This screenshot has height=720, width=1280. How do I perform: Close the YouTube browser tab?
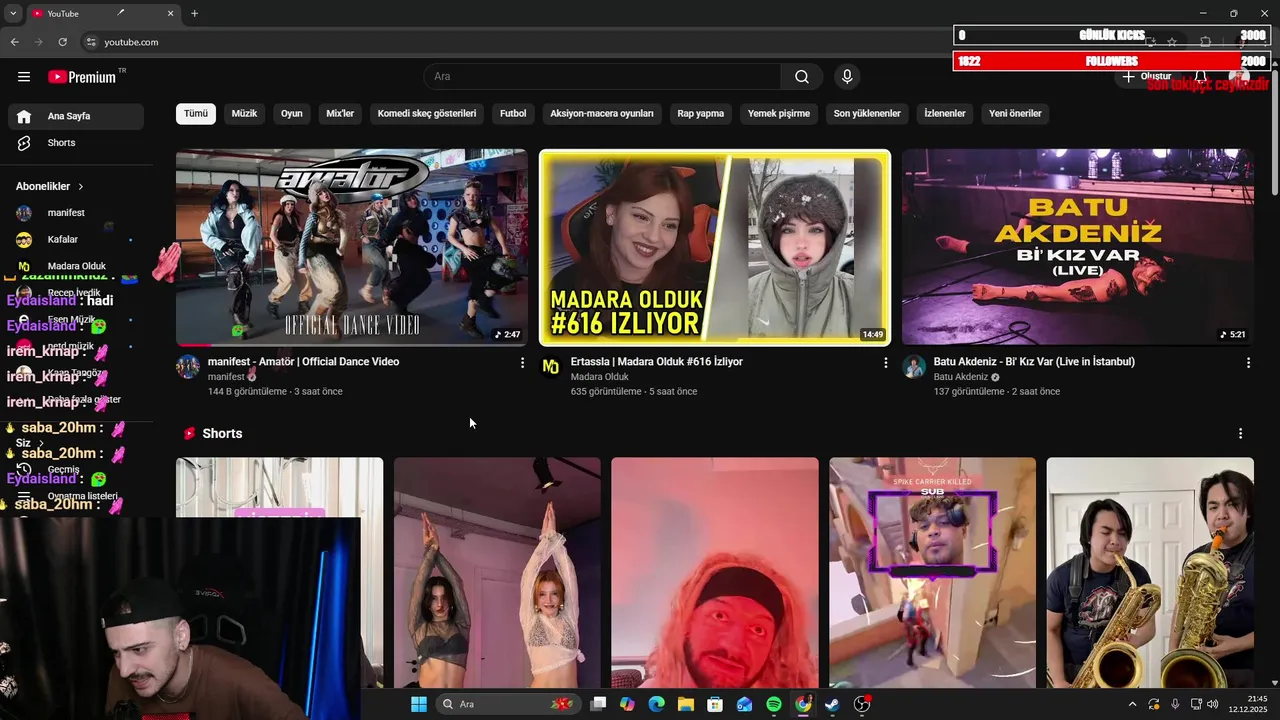pyautogui.click(x=170, y=14)
